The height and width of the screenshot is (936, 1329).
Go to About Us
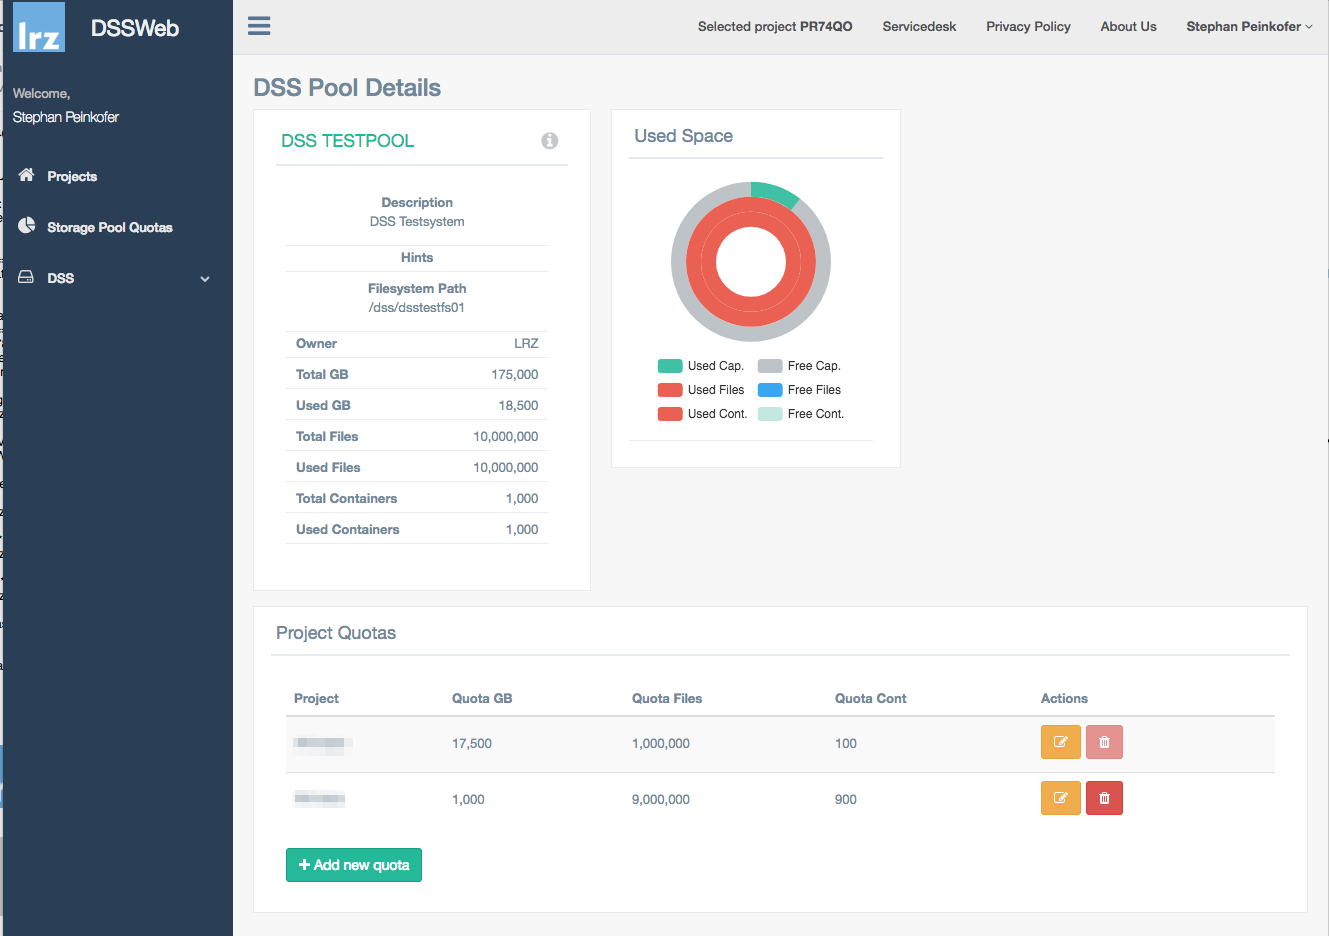click(x=1128, y=27)
